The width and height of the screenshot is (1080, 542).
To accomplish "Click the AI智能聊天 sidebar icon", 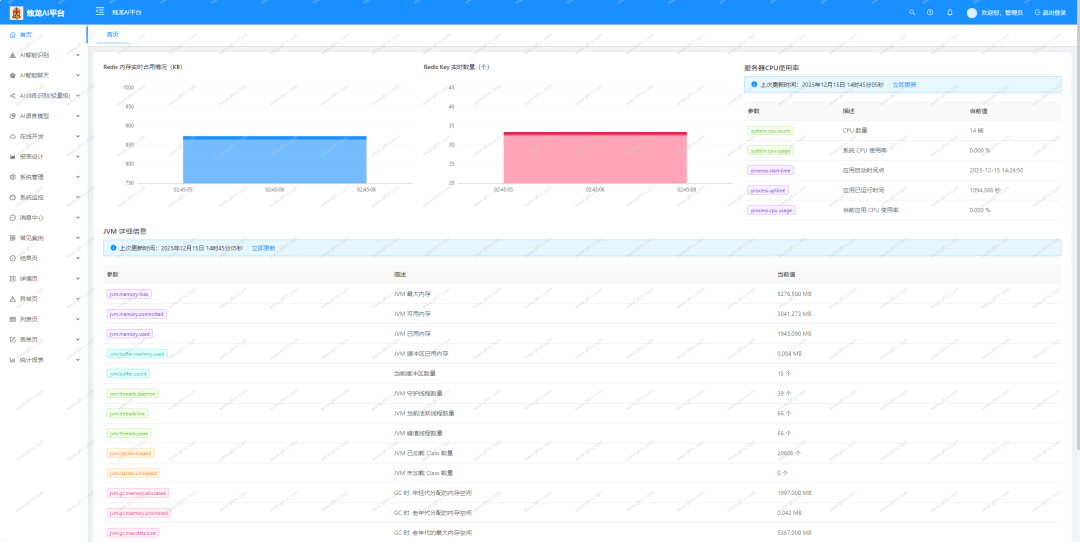I will (x=12, y=75).
